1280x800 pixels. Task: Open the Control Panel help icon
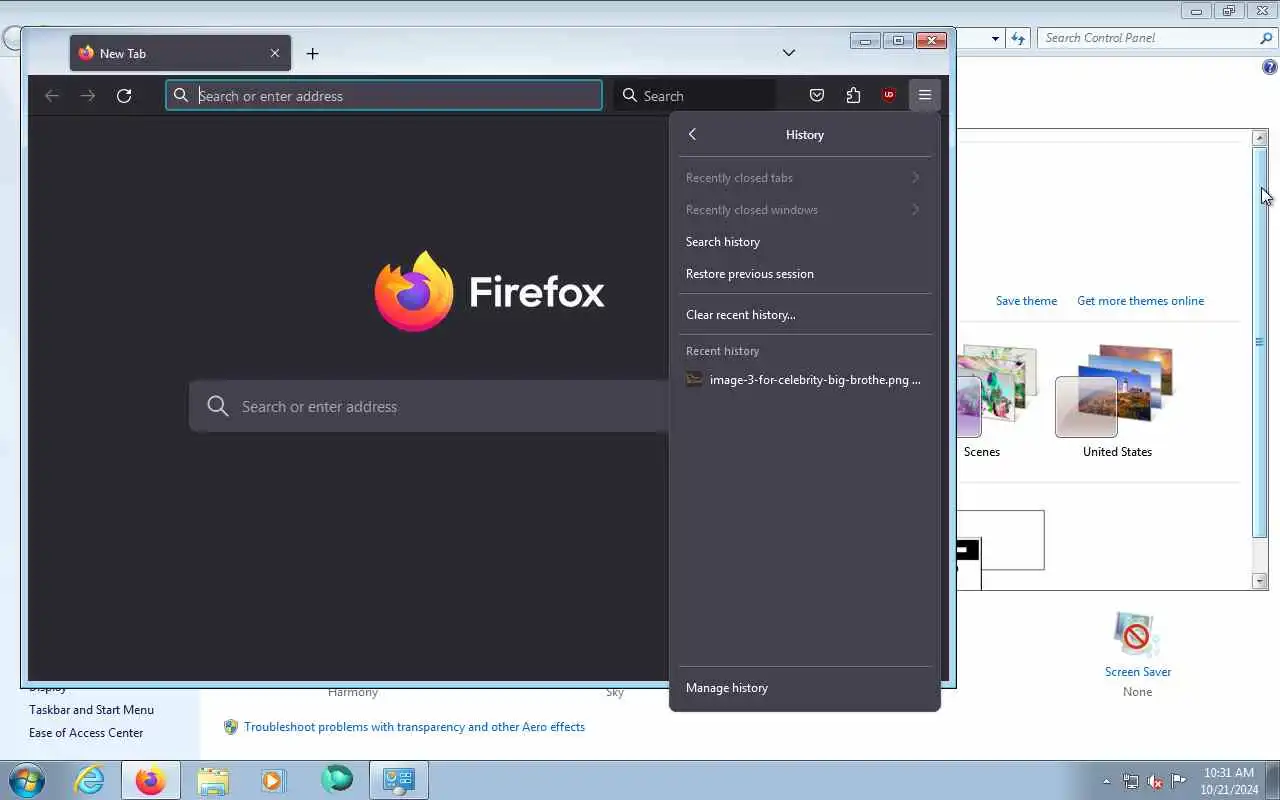[1270, 67]
